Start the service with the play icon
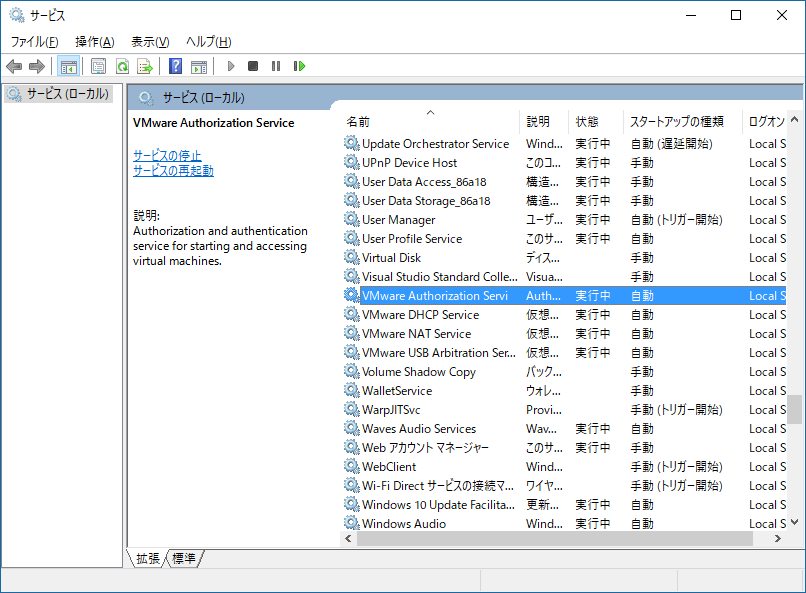 tap(230, 66)
